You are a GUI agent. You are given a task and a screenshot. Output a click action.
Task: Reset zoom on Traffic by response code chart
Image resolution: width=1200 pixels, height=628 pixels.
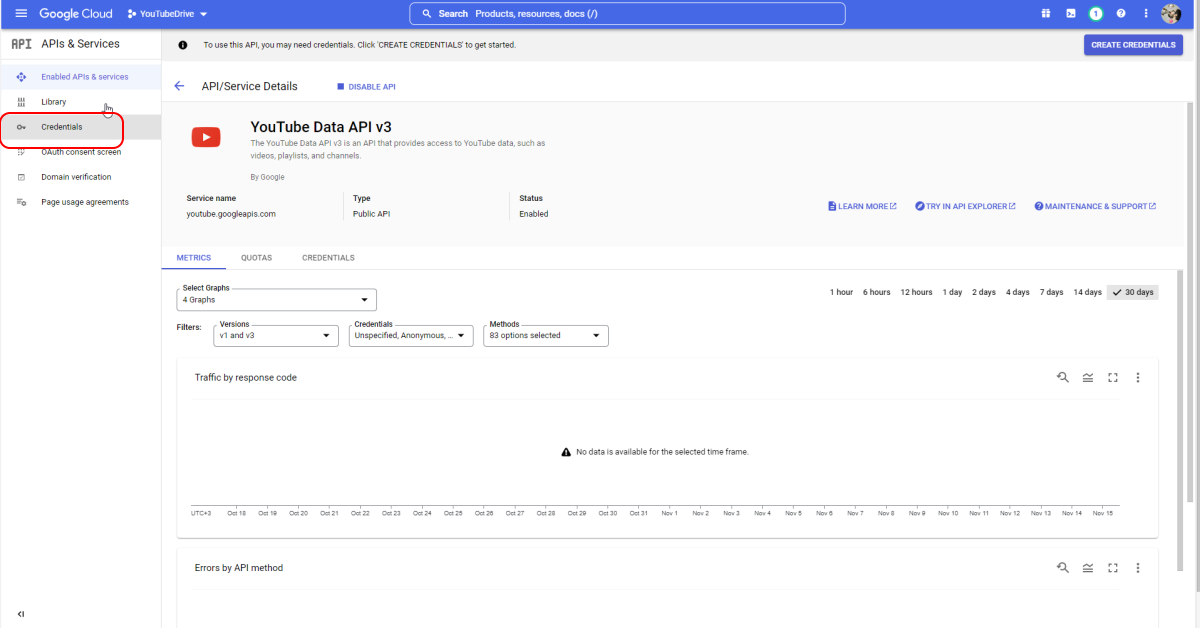tap(1063, 377)
